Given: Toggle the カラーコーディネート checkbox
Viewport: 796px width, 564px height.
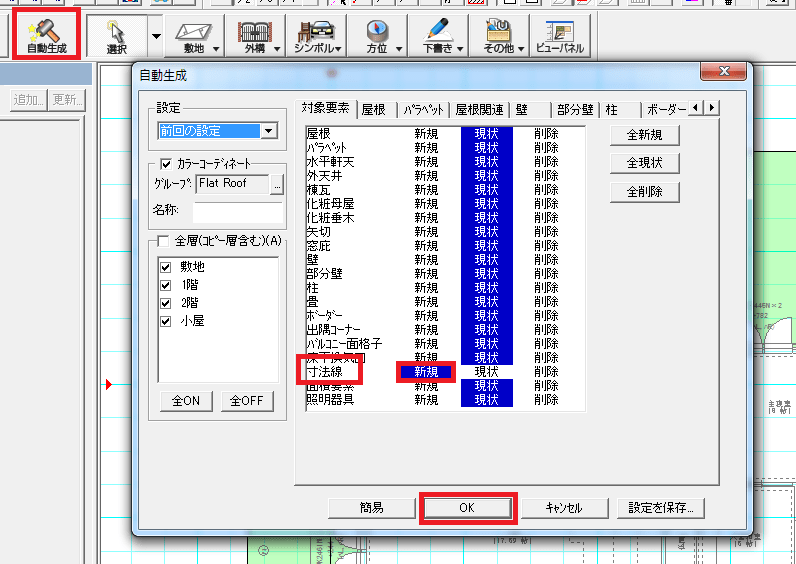Looking at the screenshot, I should (x=168, y=164).
